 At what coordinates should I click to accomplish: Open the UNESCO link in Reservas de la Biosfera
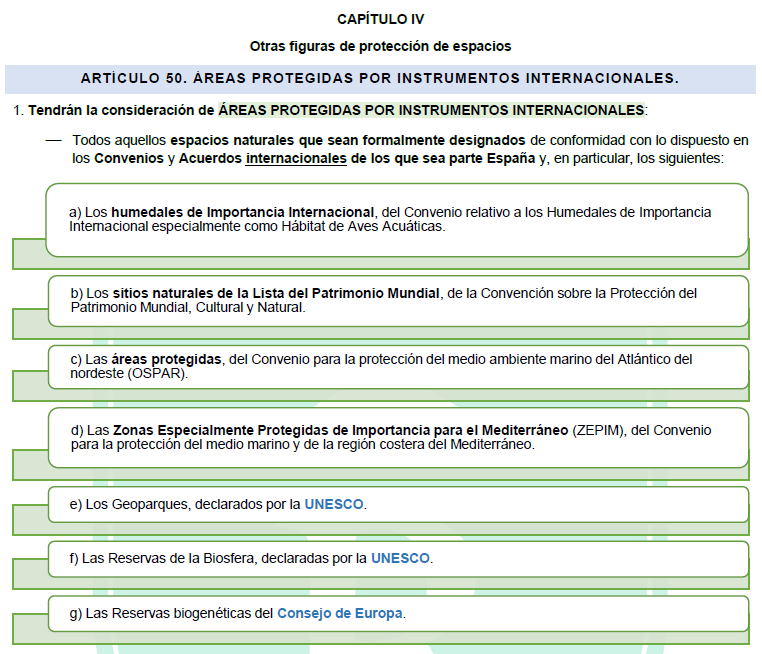[x=400, y=558]
